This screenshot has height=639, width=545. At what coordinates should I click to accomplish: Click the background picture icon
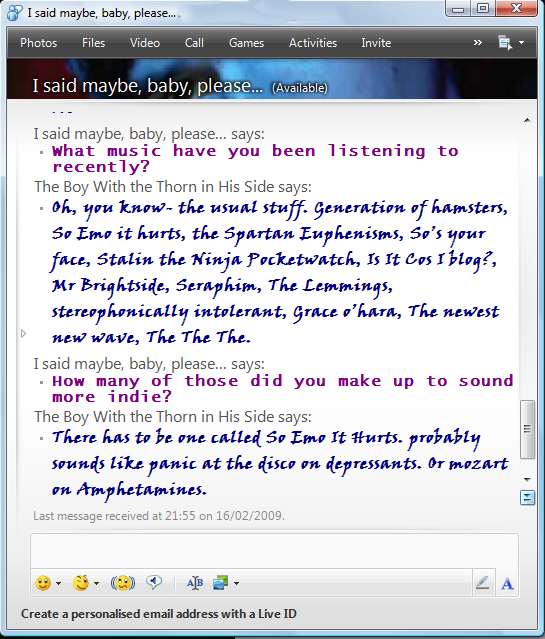pyautogui.click(x=221, y=583)
